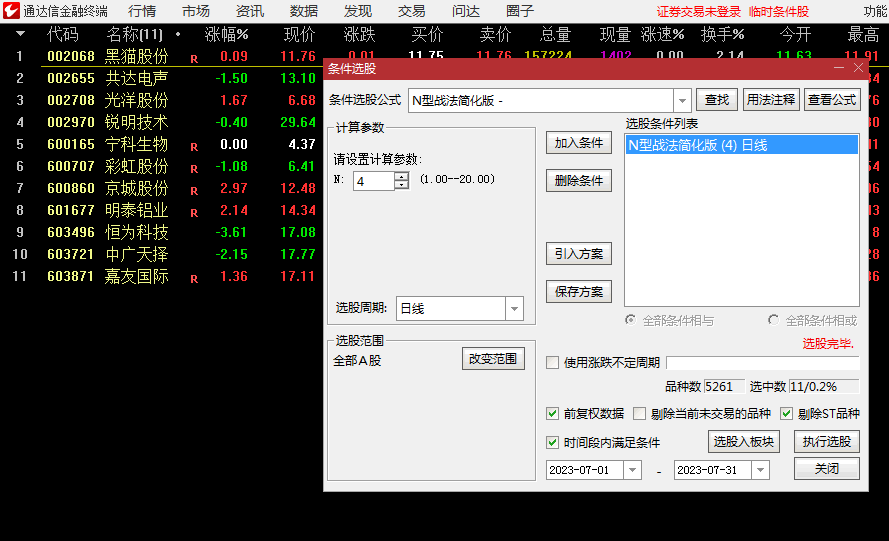889x541 pixels.
Task: Click the 用法注释 button
Action: tap(771, 100)
